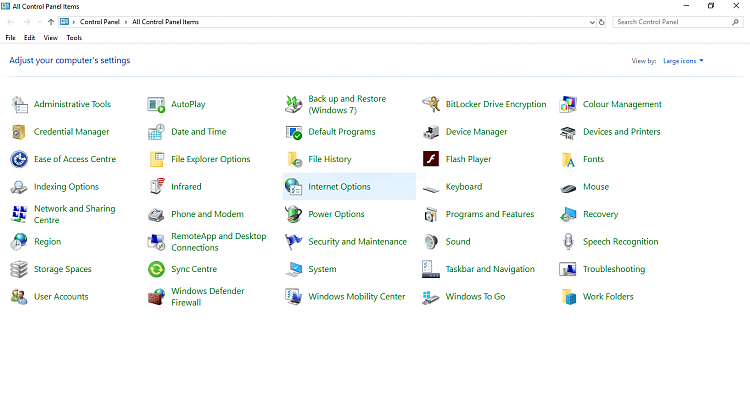Open the Device Manager icon
The image size is (750, 400).
pos(431,132)
